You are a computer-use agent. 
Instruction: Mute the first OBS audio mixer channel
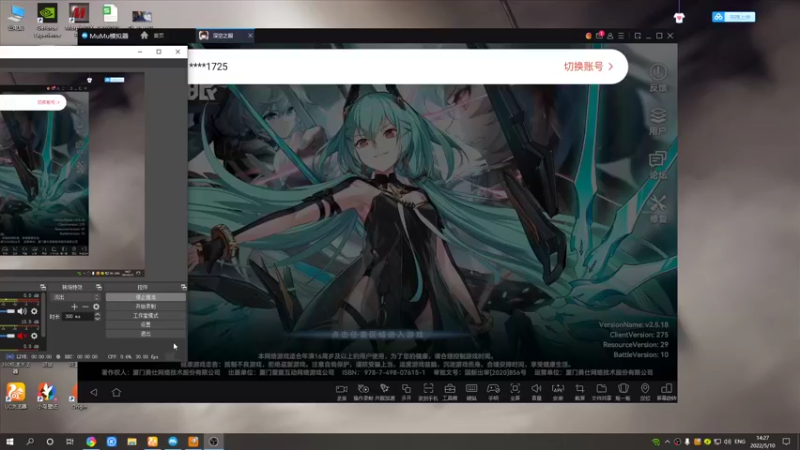click(21, 311)
